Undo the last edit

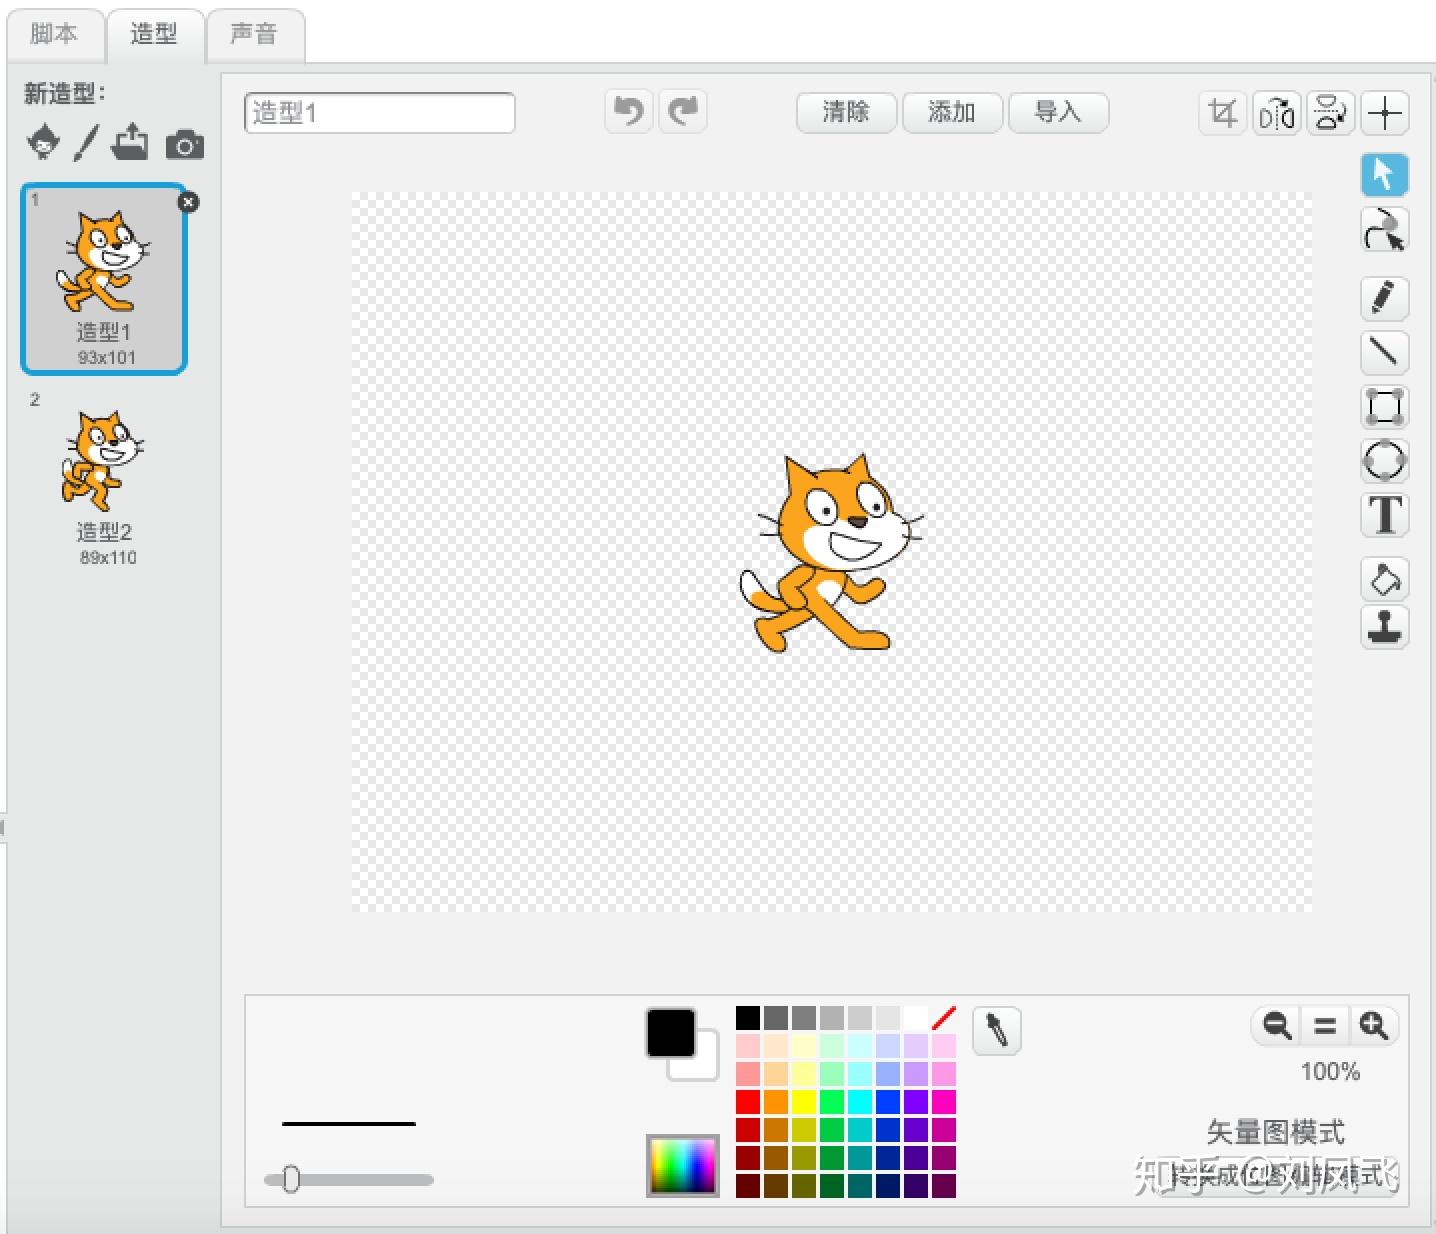[629, 111]
